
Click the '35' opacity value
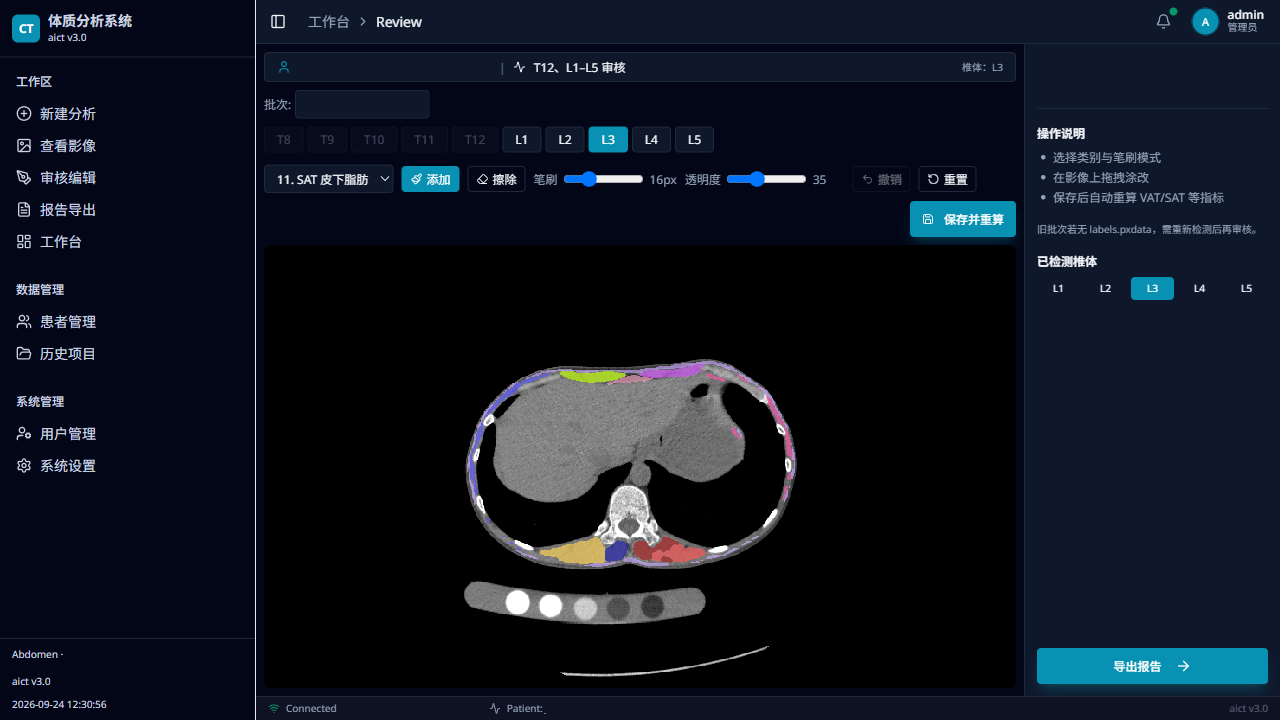[x=819, y=180]
